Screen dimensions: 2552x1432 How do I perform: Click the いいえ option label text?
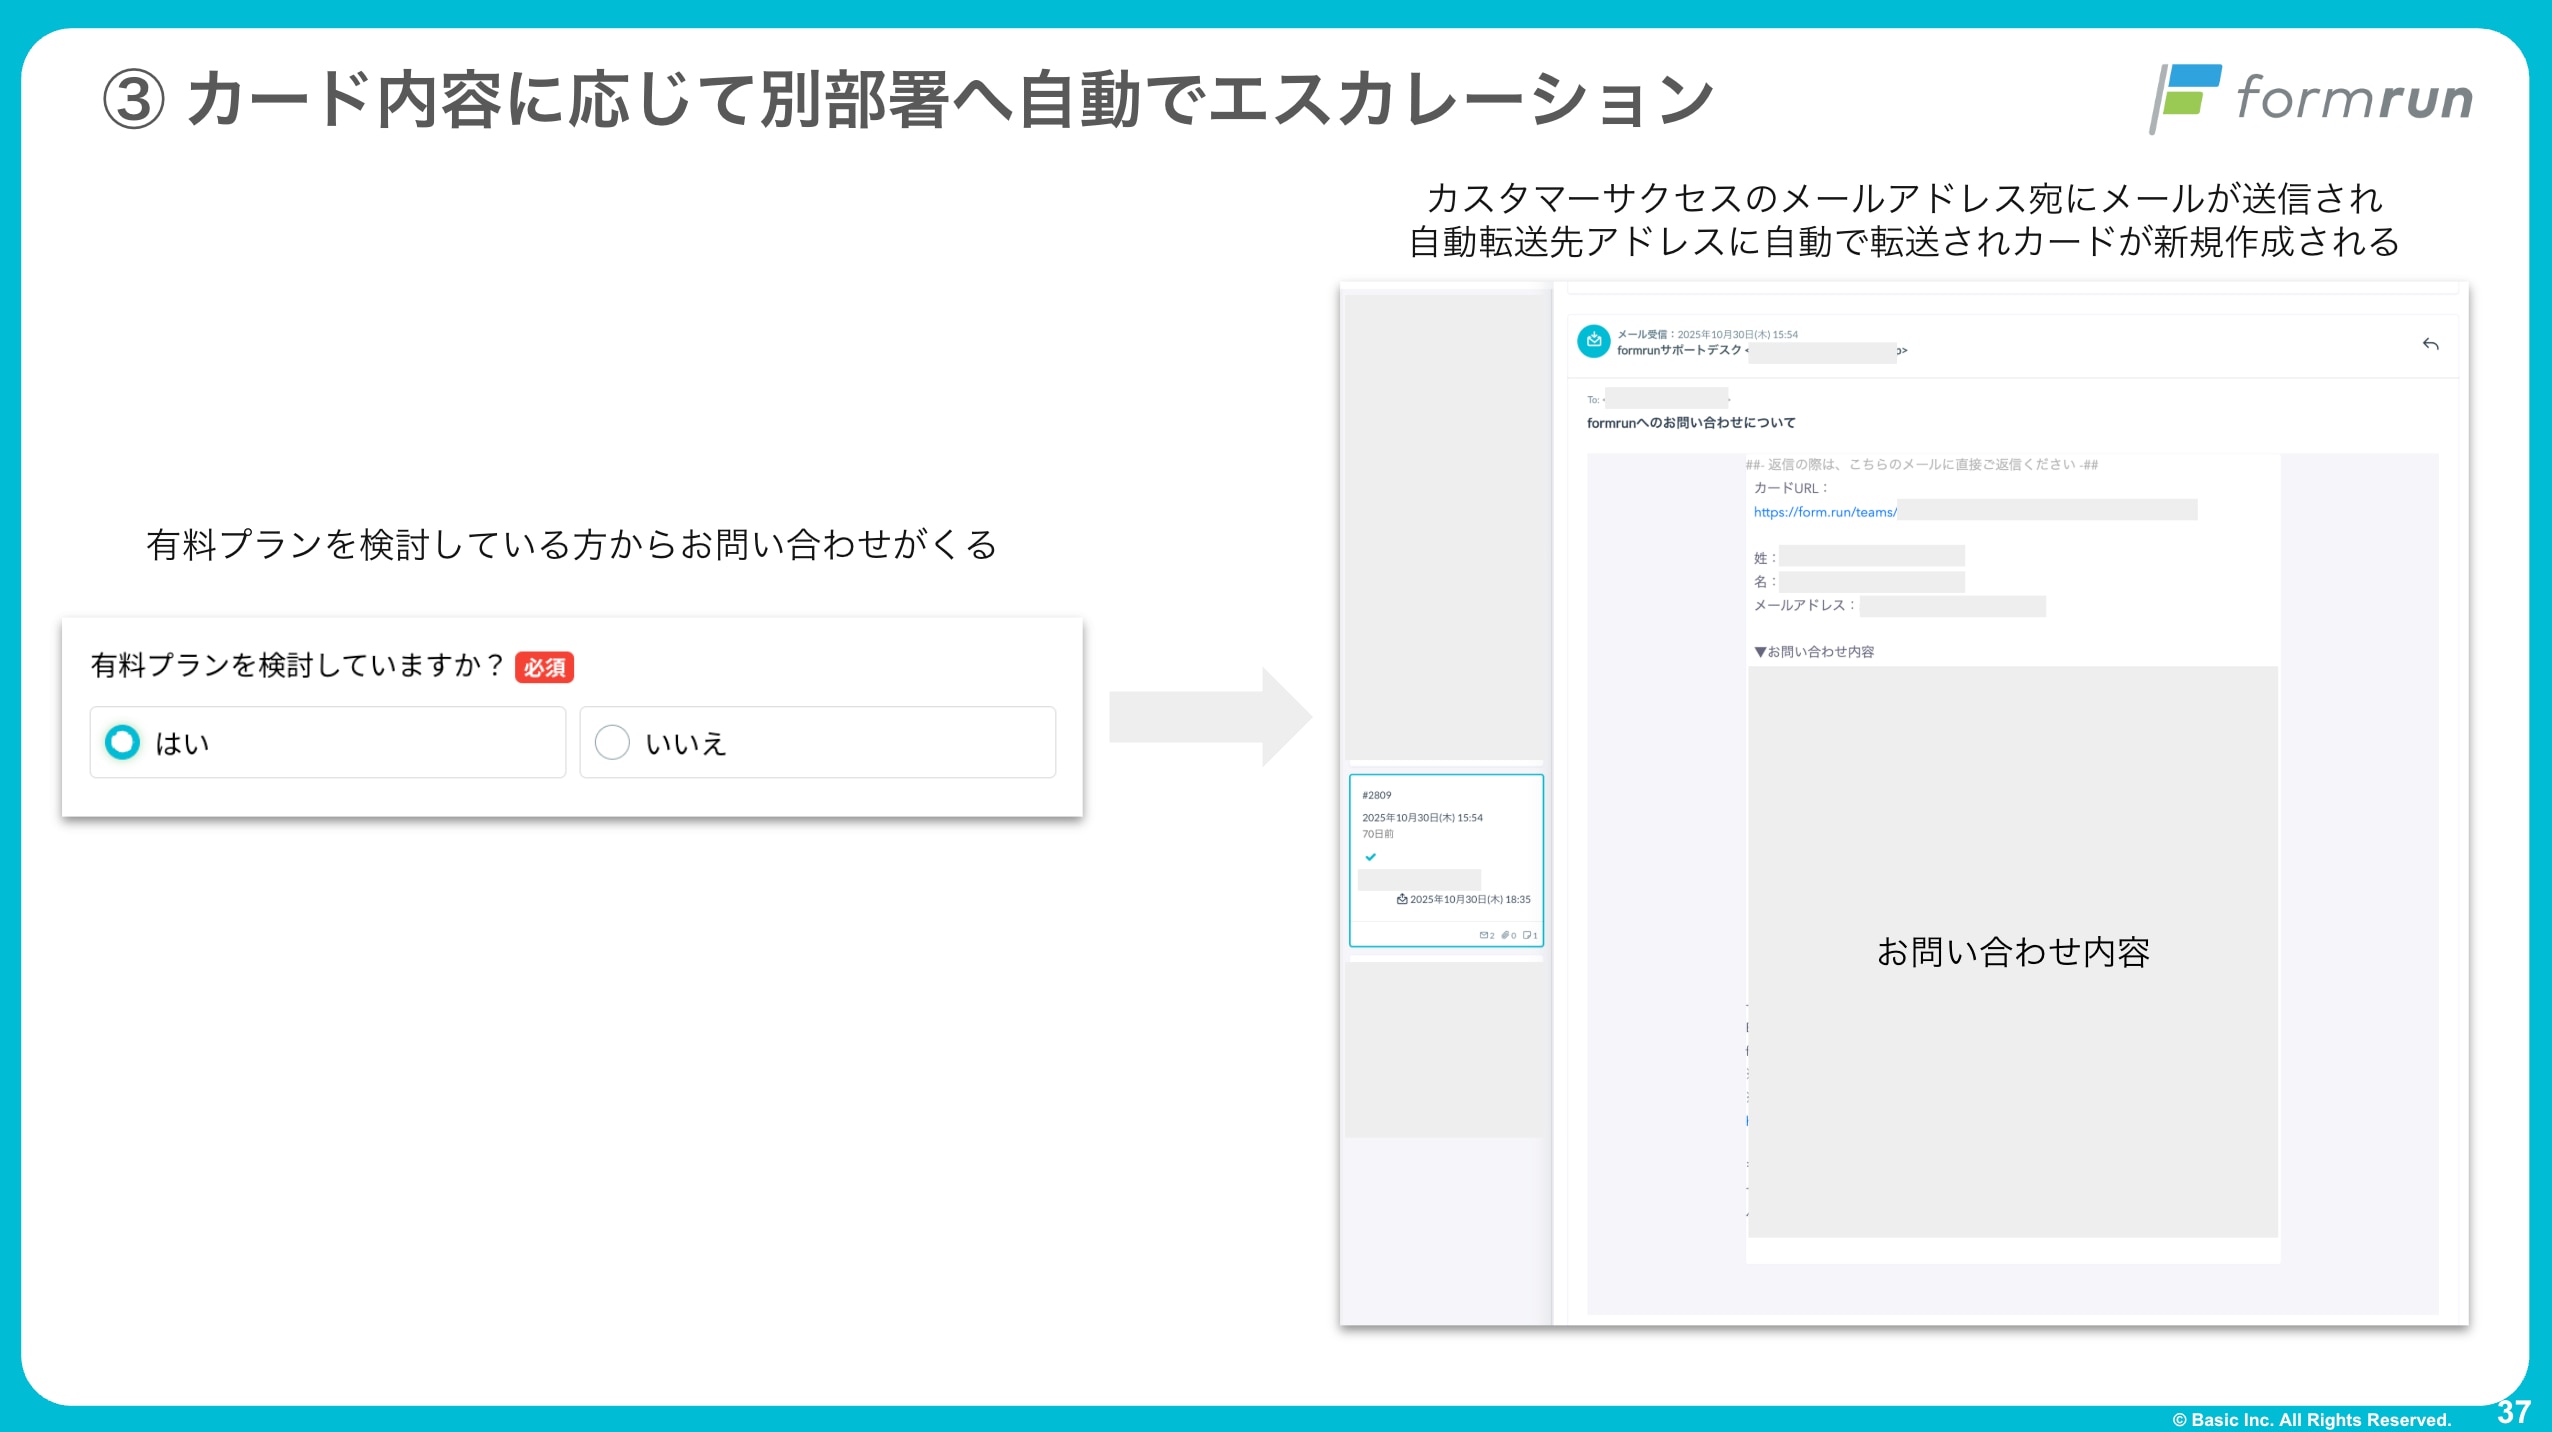tap(685, 744)
